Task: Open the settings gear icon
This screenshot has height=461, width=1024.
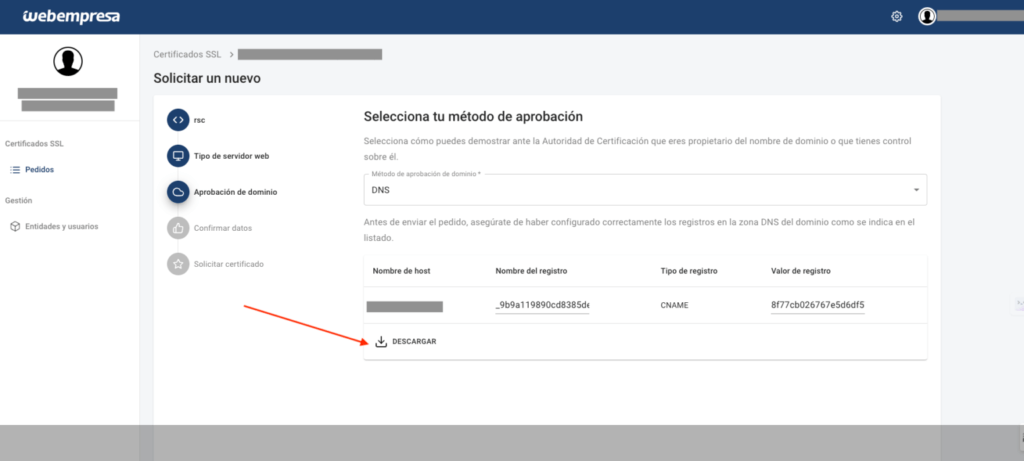Action: click(897, 17)
